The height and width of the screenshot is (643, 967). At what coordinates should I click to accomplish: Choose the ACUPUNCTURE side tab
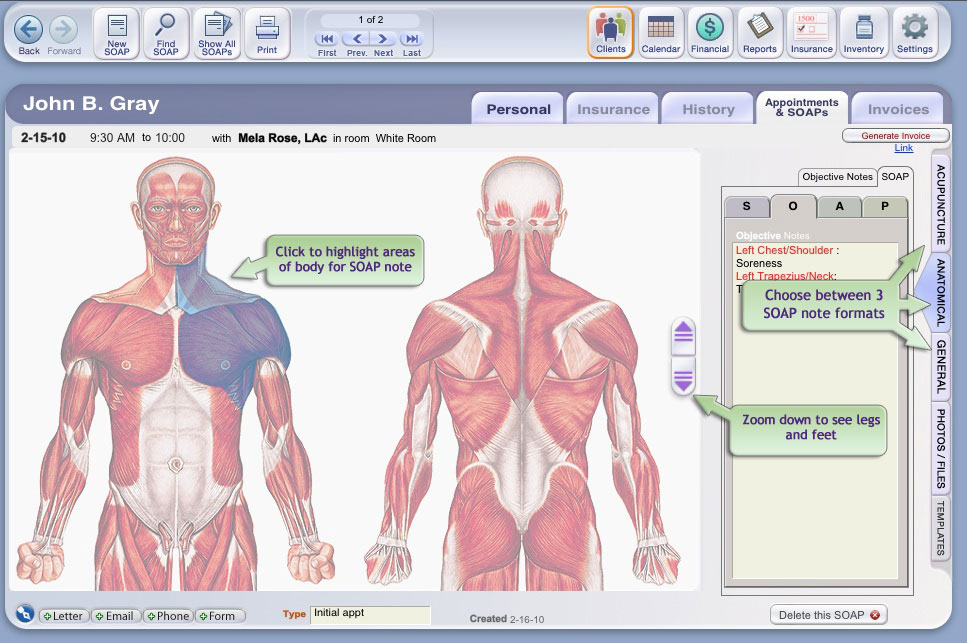coord(940,204)
